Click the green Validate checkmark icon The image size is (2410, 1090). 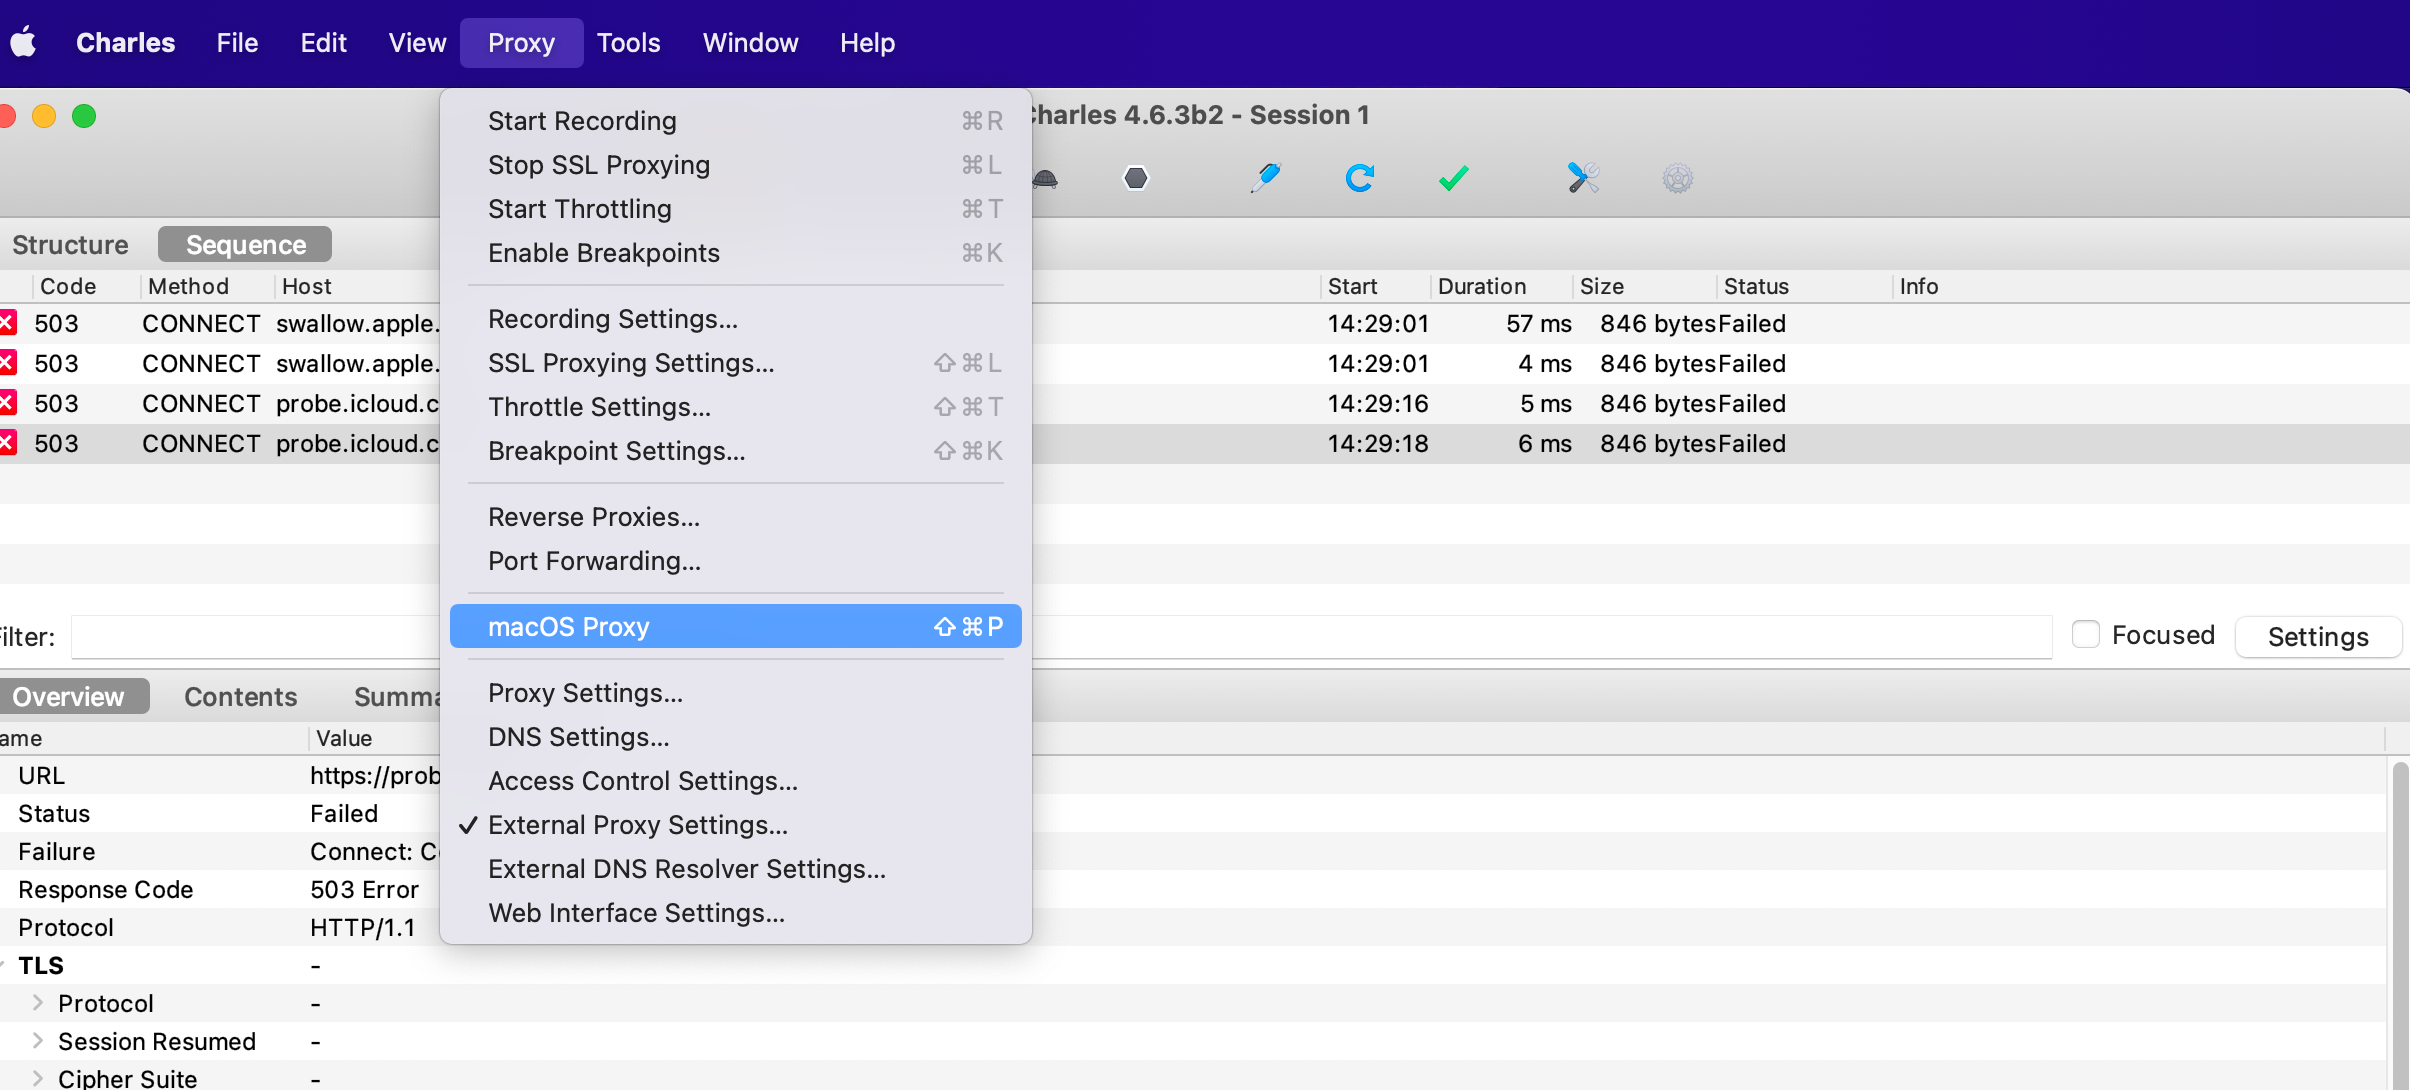click(1453, 178)
